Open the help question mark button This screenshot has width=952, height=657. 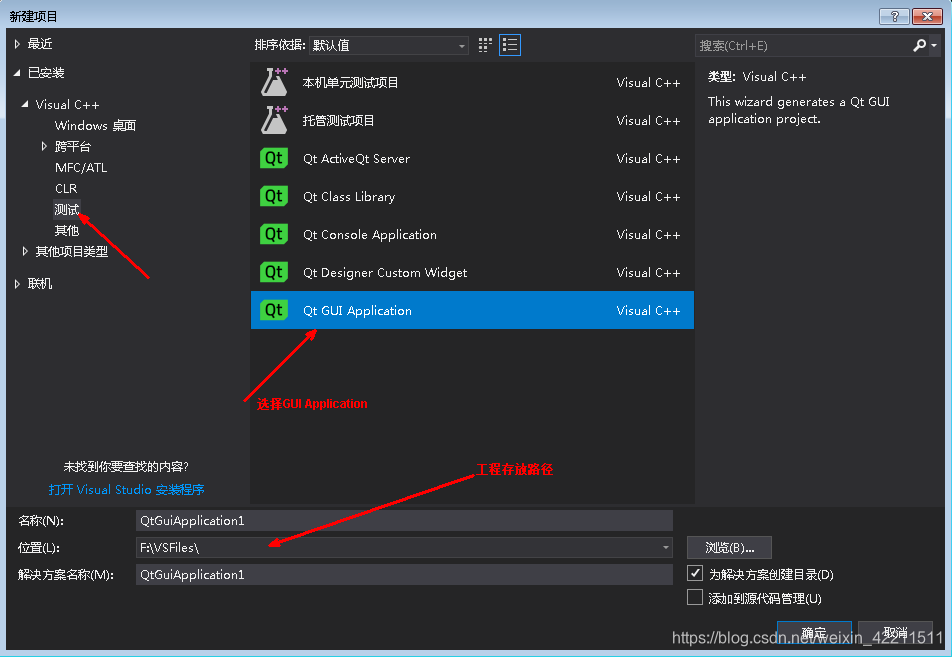(894, 16)
